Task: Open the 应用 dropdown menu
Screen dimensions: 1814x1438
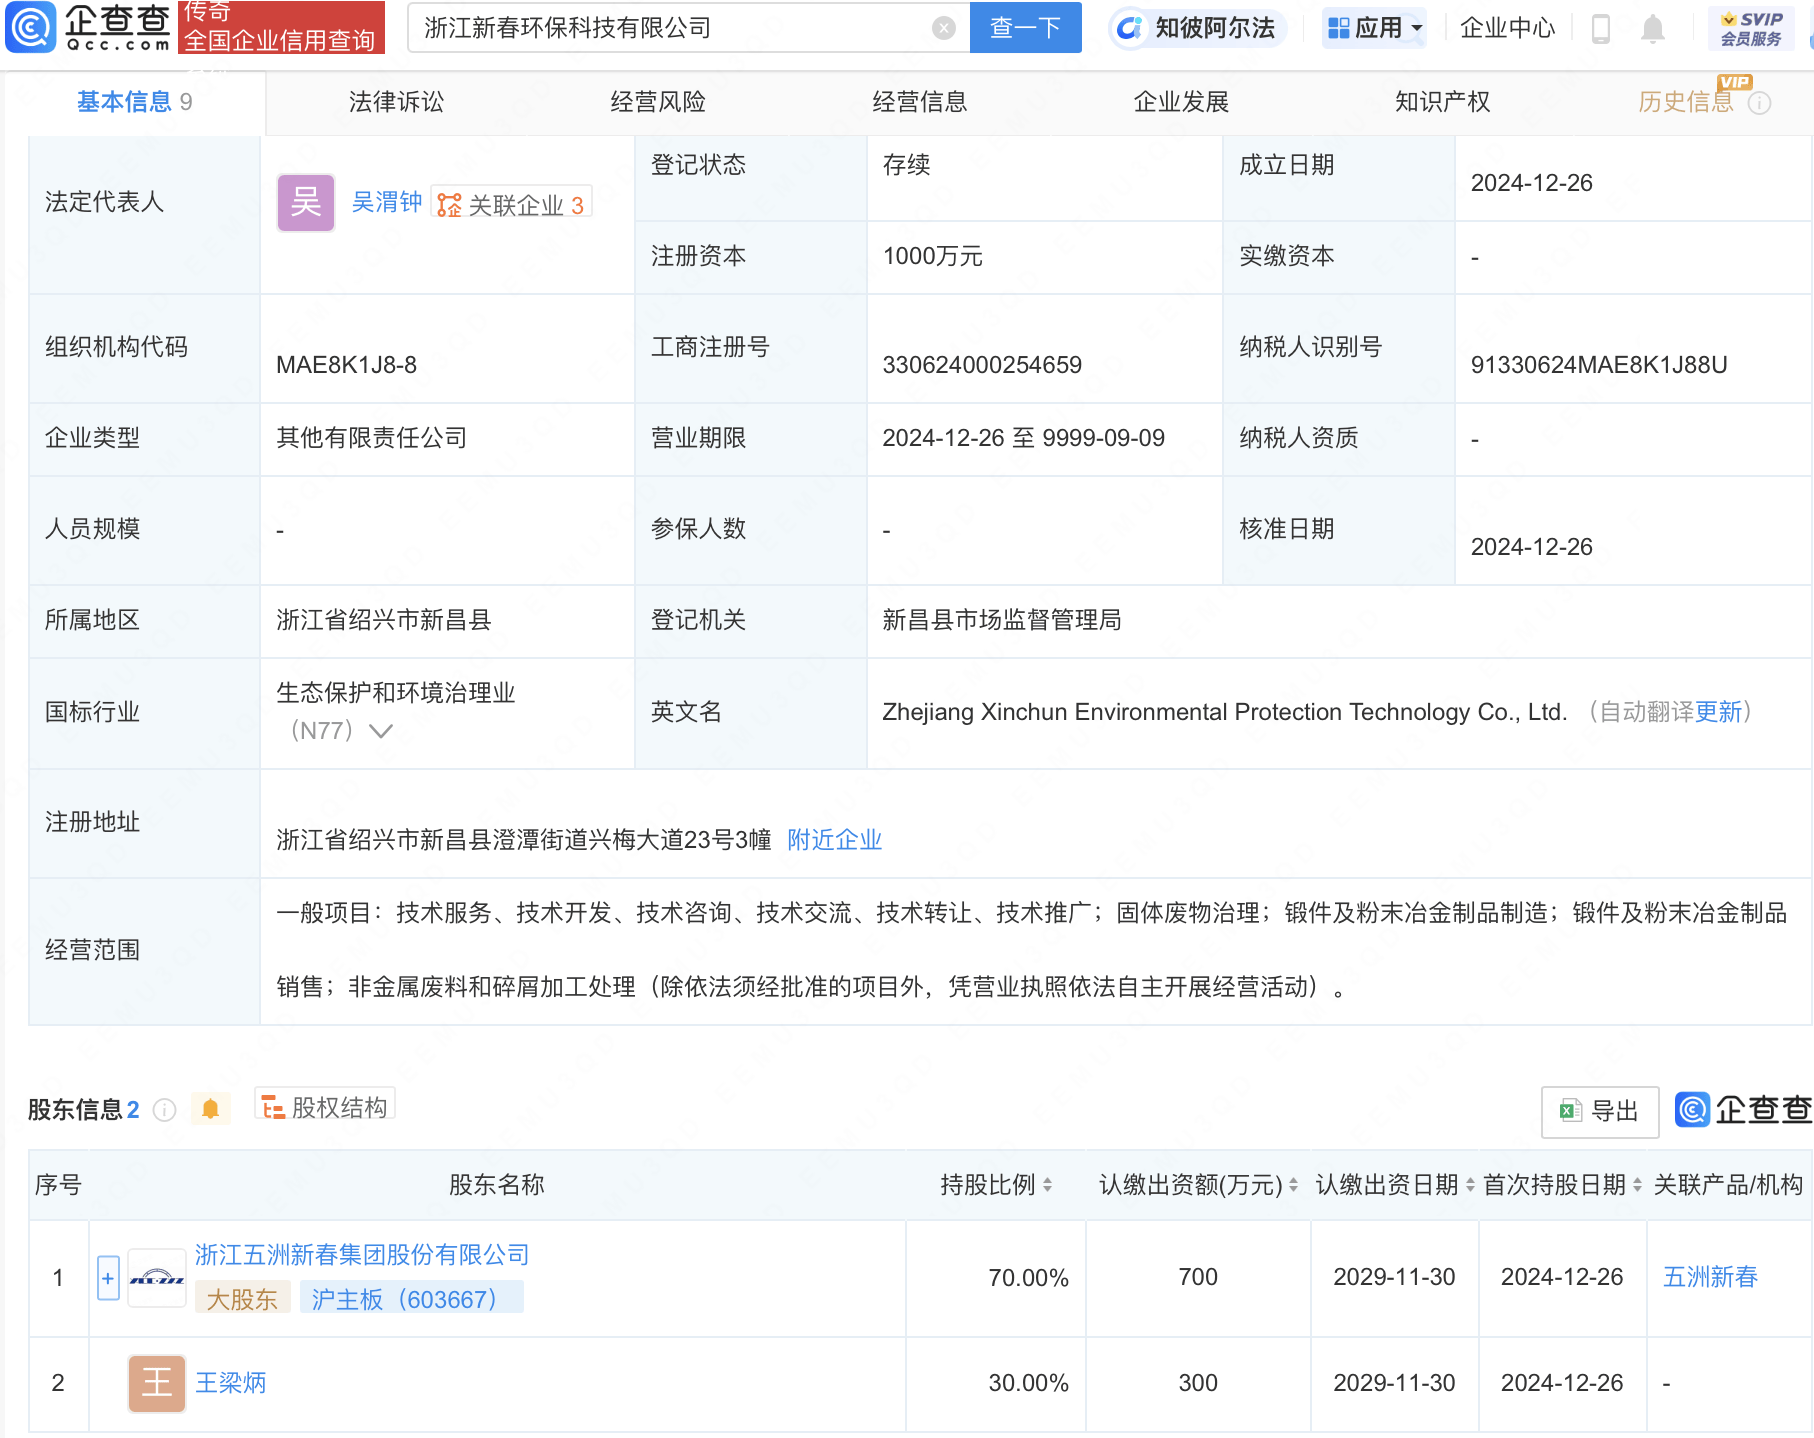Action: pyautogui.click(x=1374, y=28)
